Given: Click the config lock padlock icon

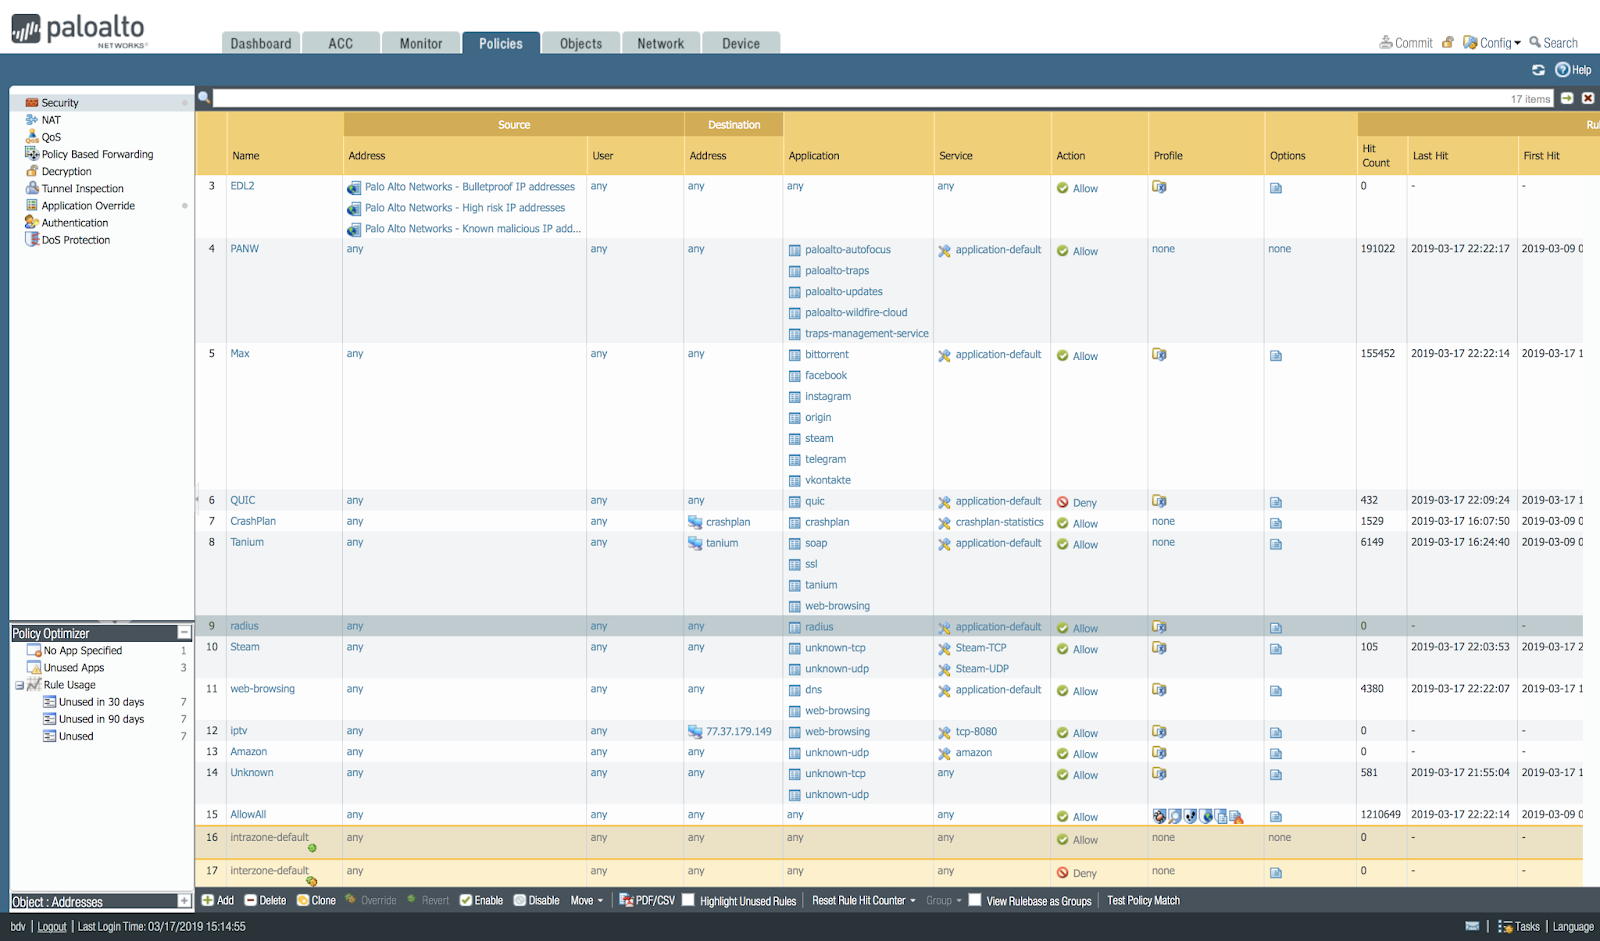Looking at the screenshot, I should (x=1447, y=43).
